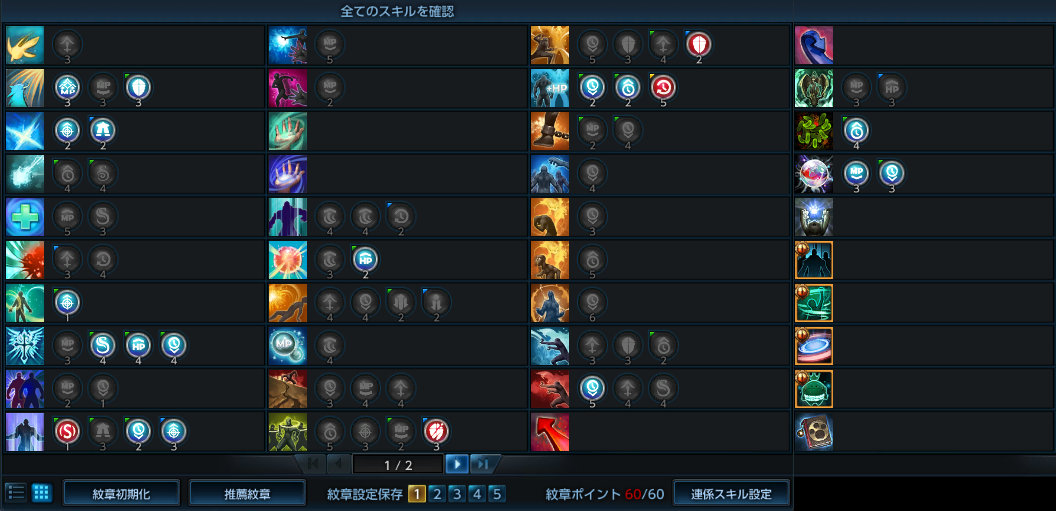This screenshot has height=511, width=1056.
Task: Click the +HP skill icon
Action: 550,88
